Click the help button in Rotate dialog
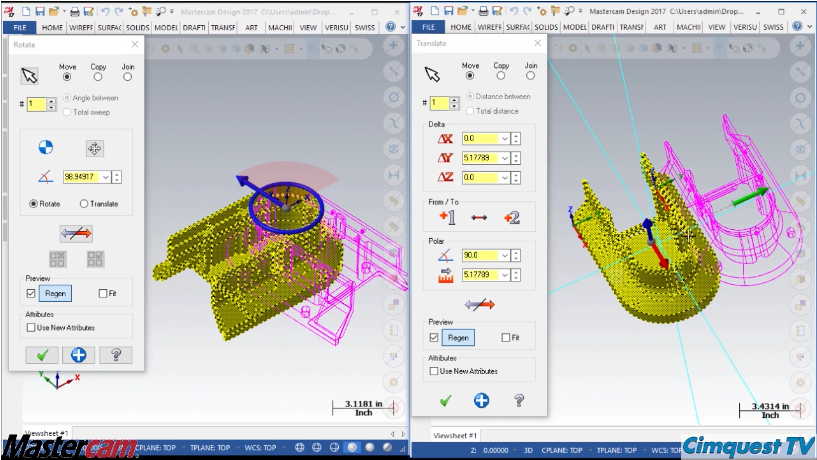 click(x=116, y=355)
